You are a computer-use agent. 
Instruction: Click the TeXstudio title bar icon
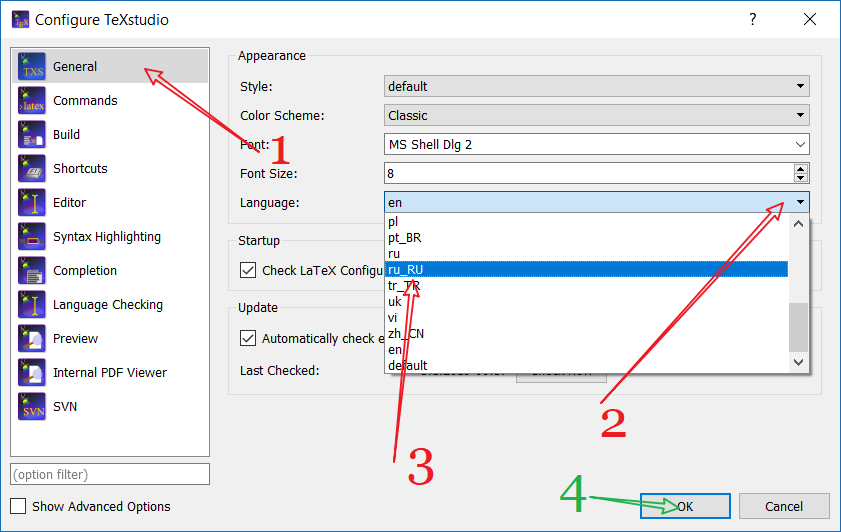[20, 19]
